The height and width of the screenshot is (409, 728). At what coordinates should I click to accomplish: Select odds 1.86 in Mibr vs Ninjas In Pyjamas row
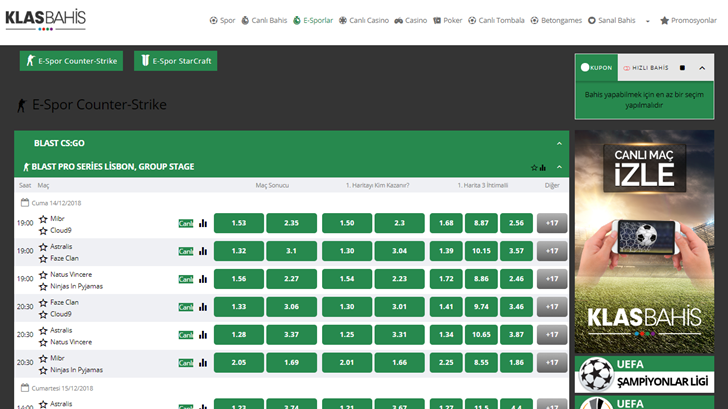[516, 362]
